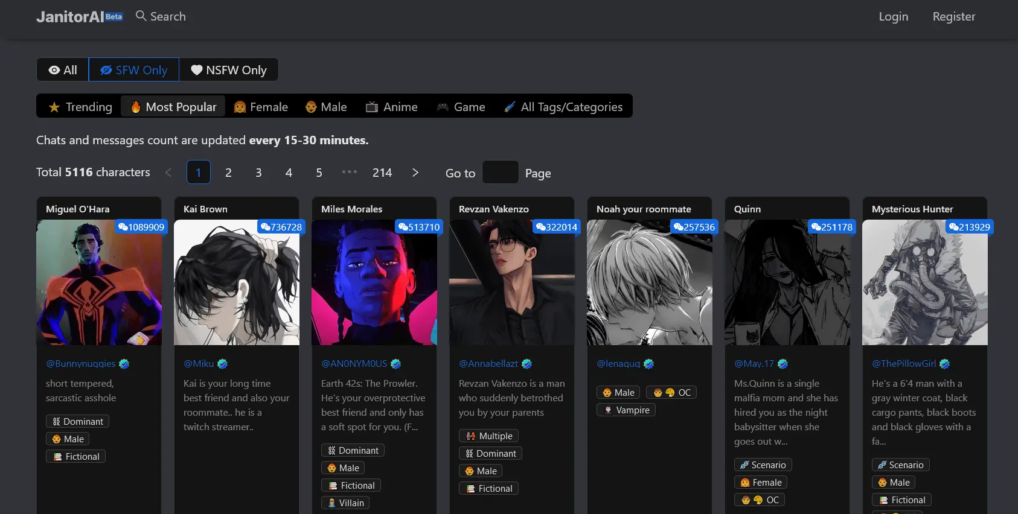This screenshot has height=514, width=1018.
Task: Select the Game controller category
Action: pyautogui.click(x=460, y=107)
